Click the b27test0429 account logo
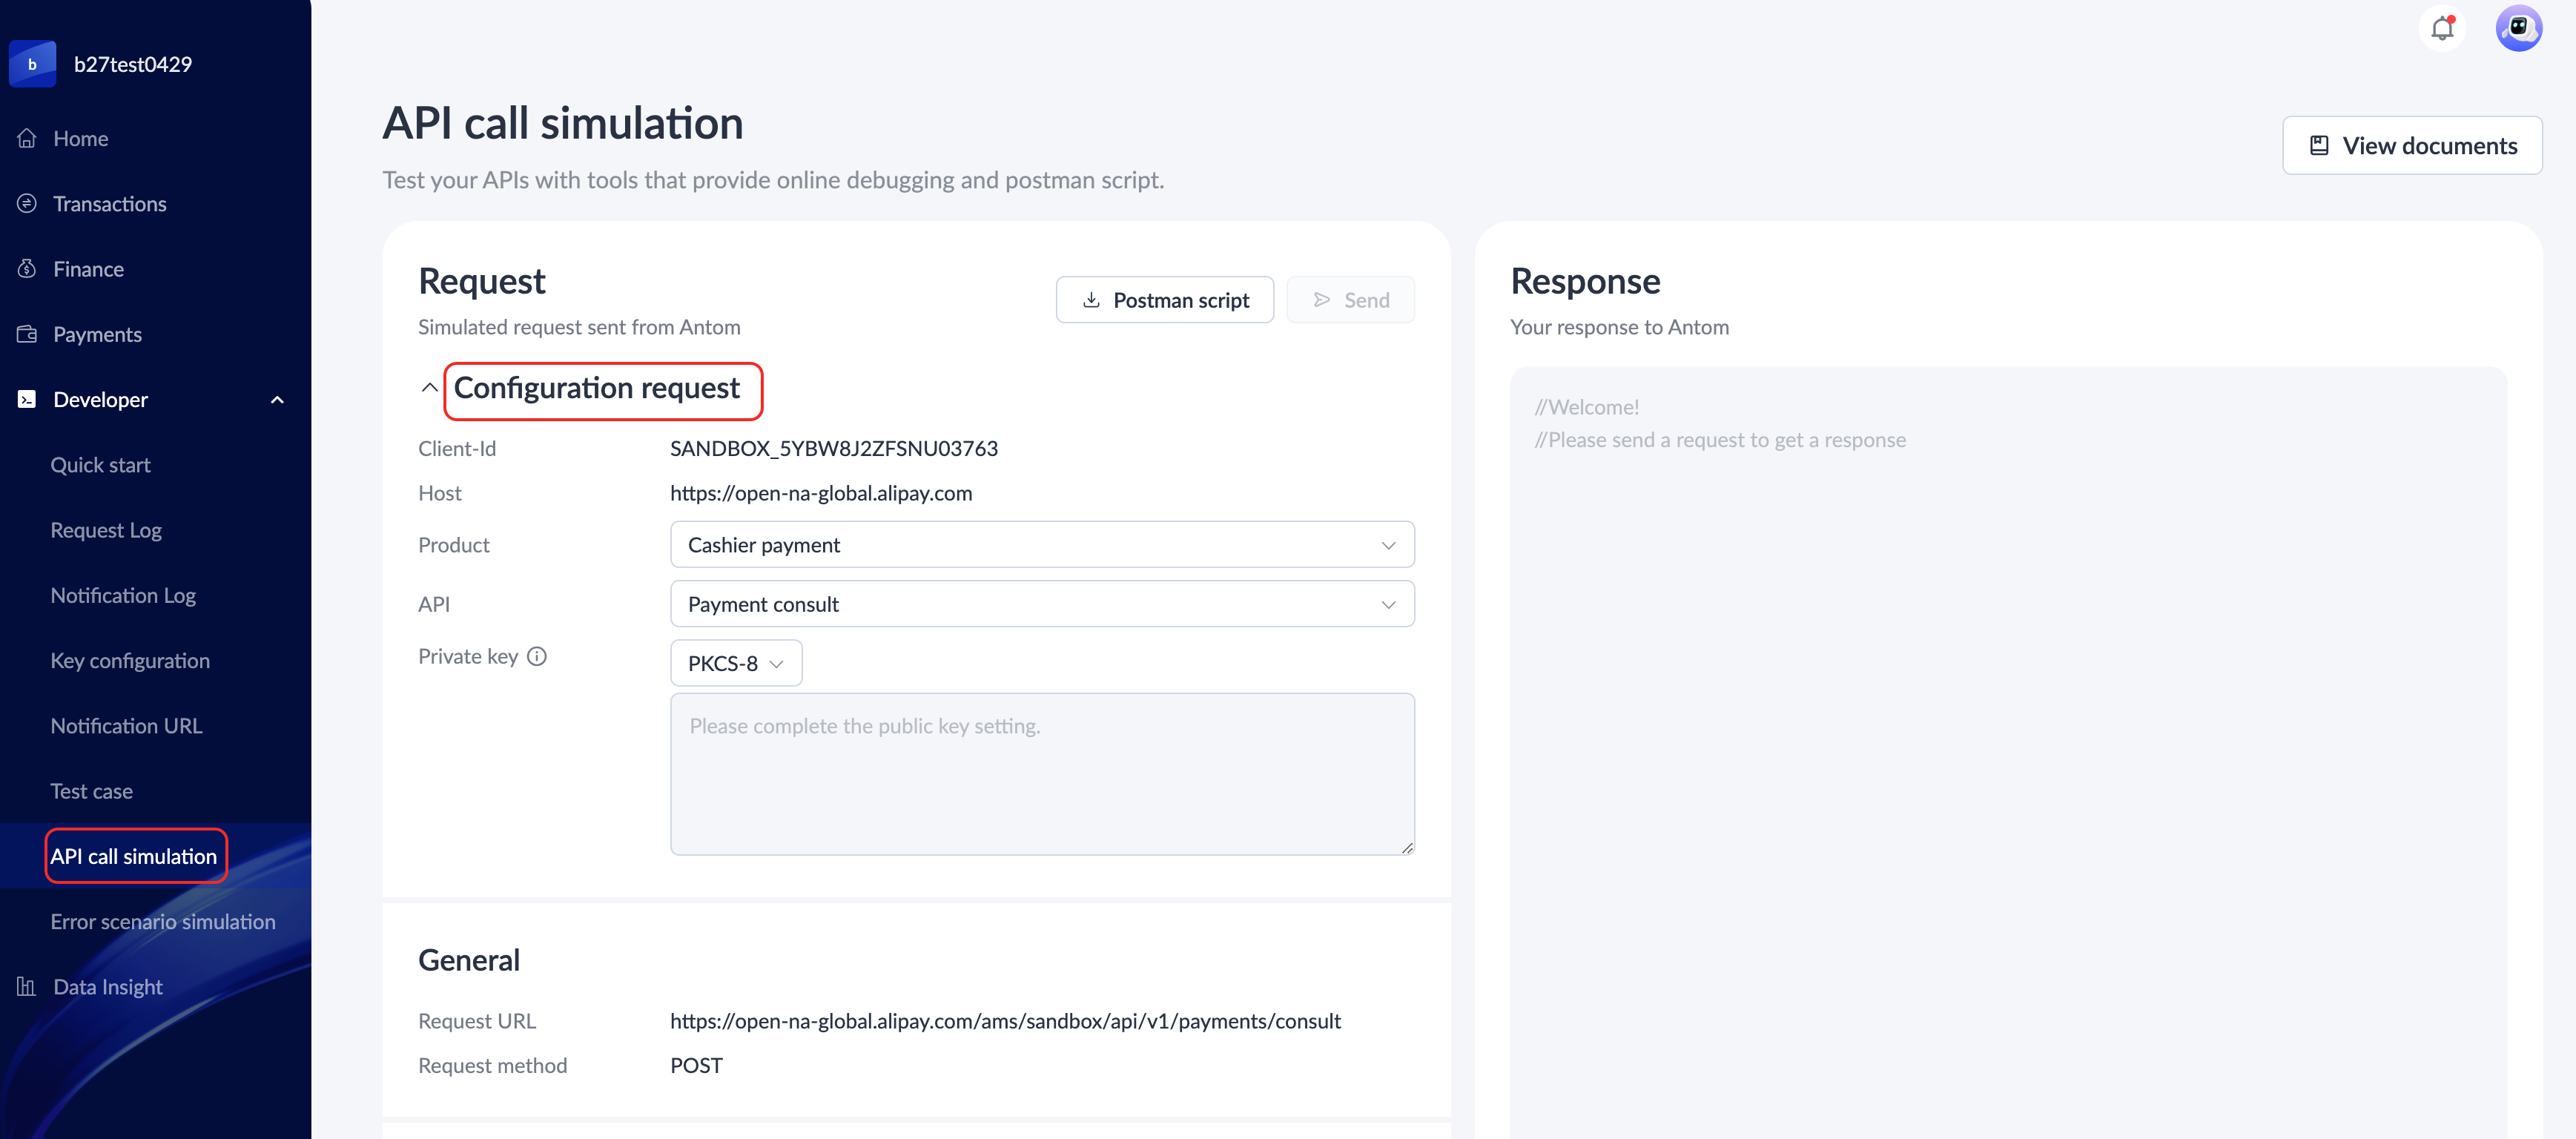 33,64
